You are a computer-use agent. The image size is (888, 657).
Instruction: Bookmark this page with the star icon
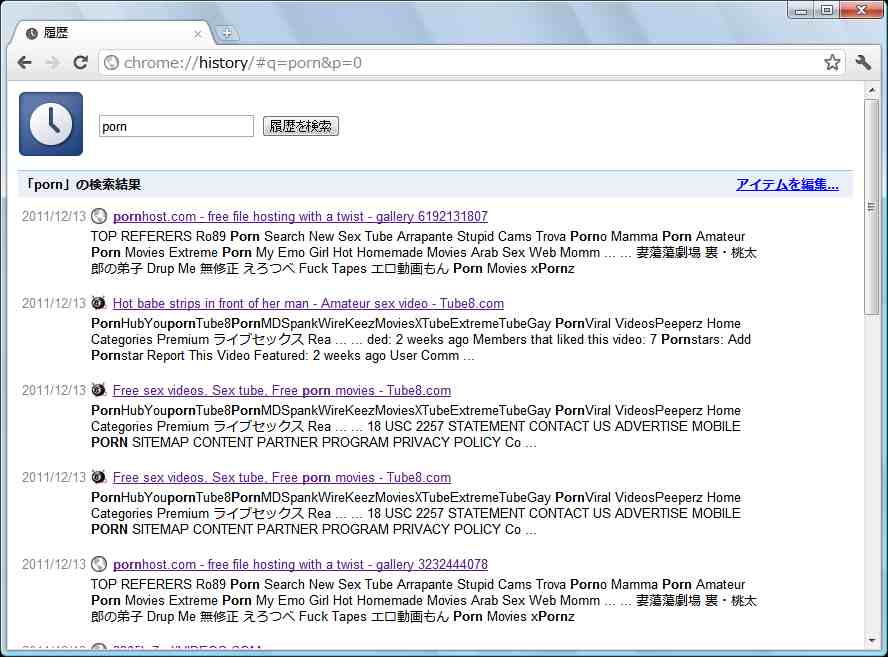click(x=832, y=62)
